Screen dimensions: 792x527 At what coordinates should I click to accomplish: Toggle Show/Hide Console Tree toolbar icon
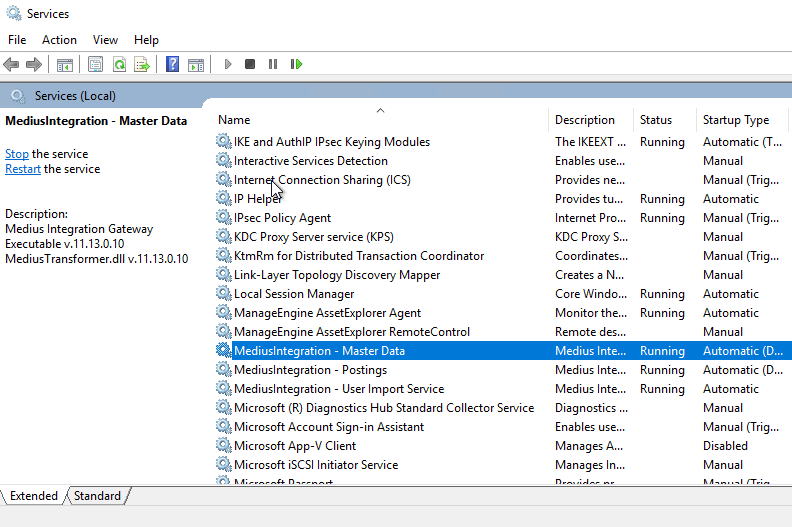(x=65, y=64)
